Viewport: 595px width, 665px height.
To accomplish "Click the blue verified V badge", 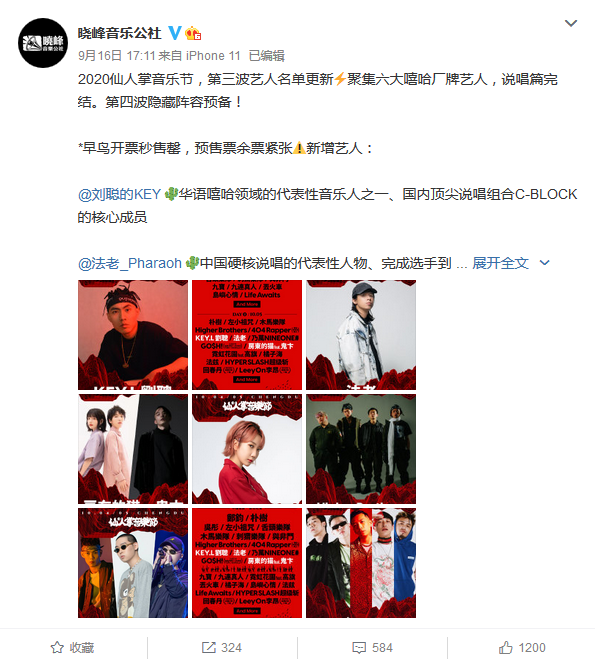I will (175, 33).
